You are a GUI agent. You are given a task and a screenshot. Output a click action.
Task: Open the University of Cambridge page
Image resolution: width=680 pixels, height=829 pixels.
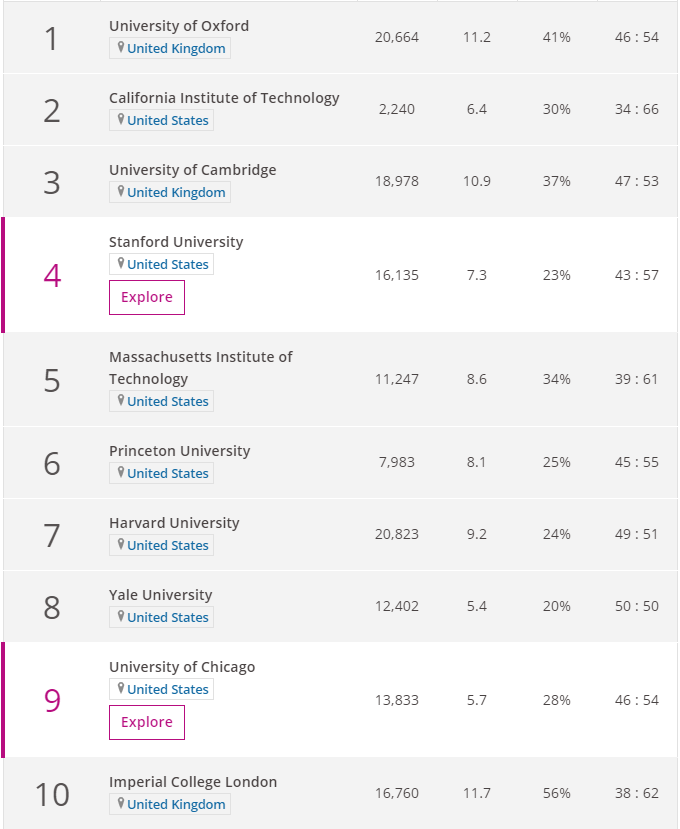click(x=192, y=170)
